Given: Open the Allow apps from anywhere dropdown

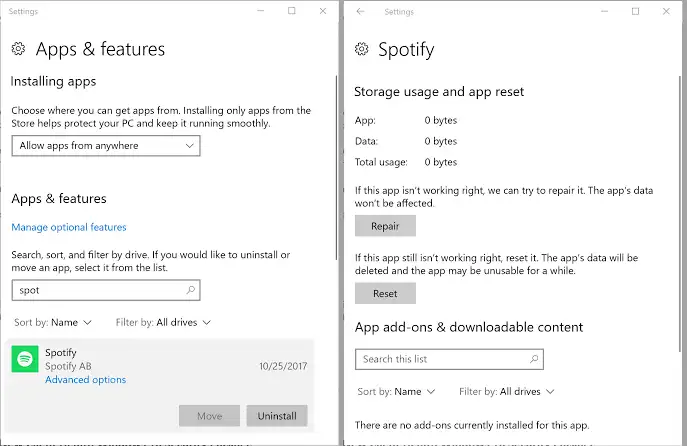Looking at the screenshot, I should pyautogui.click(x=106, y=145).
